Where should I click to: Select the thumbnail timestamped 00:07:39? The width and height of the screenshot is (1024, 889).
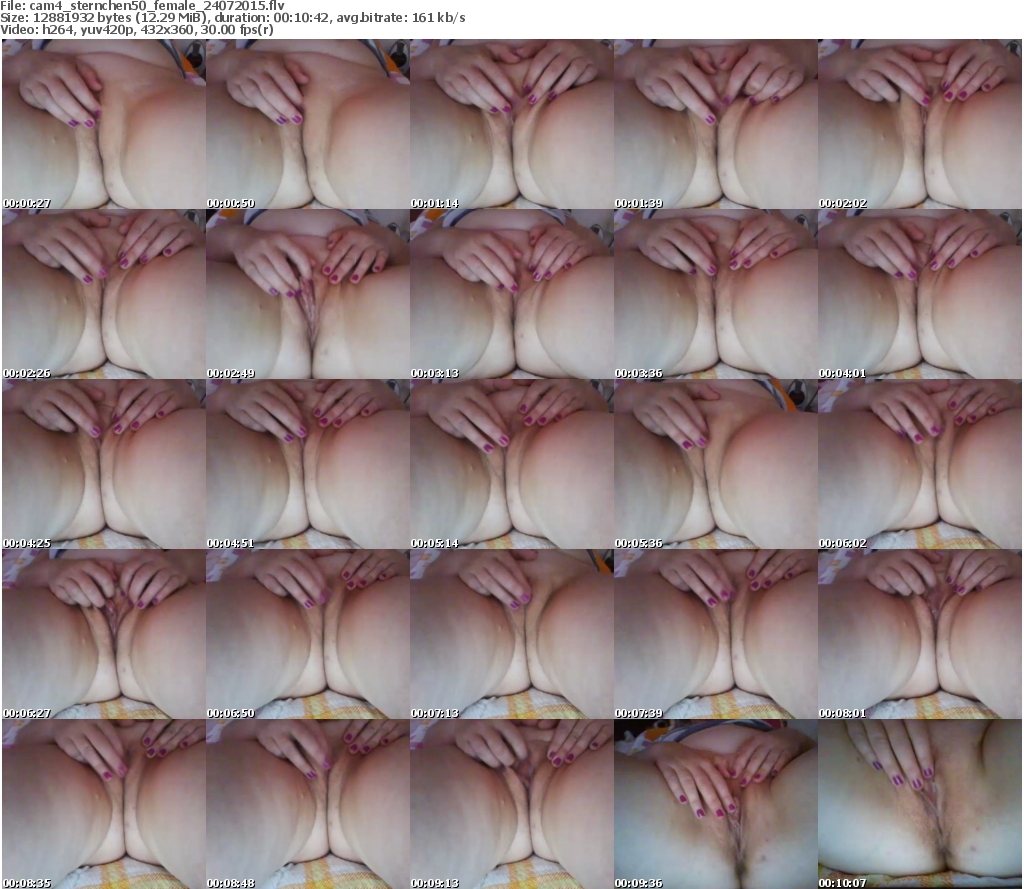click(714, 634)
